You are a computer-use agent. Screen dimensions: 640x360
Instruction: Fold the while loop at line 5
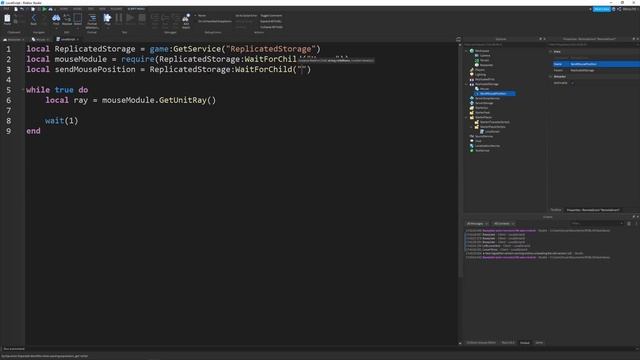[23, 90]
